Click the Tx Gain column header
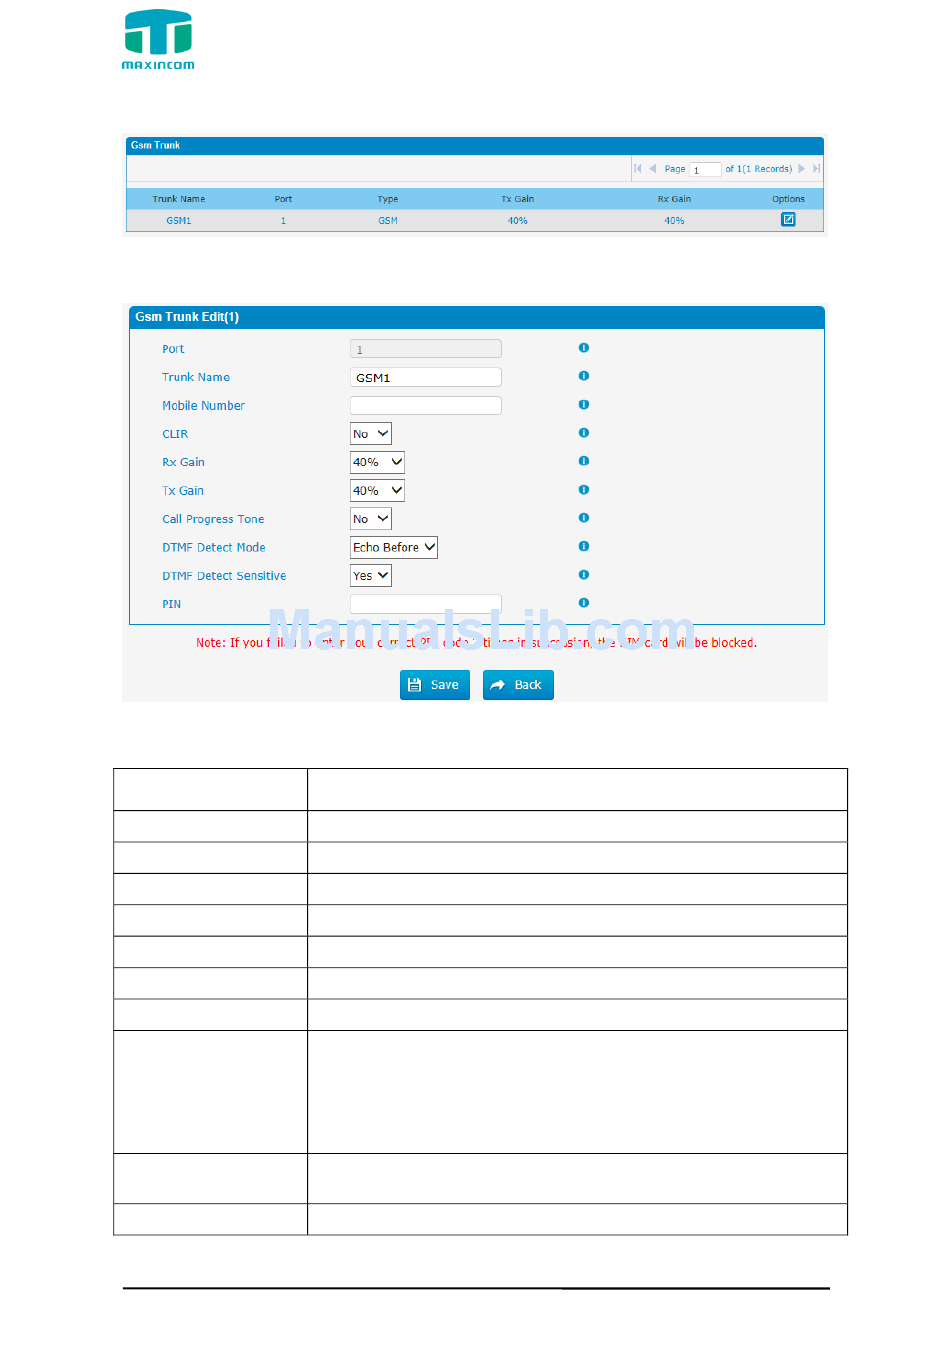The image size is (950, 1369). (x=518, y=199)
